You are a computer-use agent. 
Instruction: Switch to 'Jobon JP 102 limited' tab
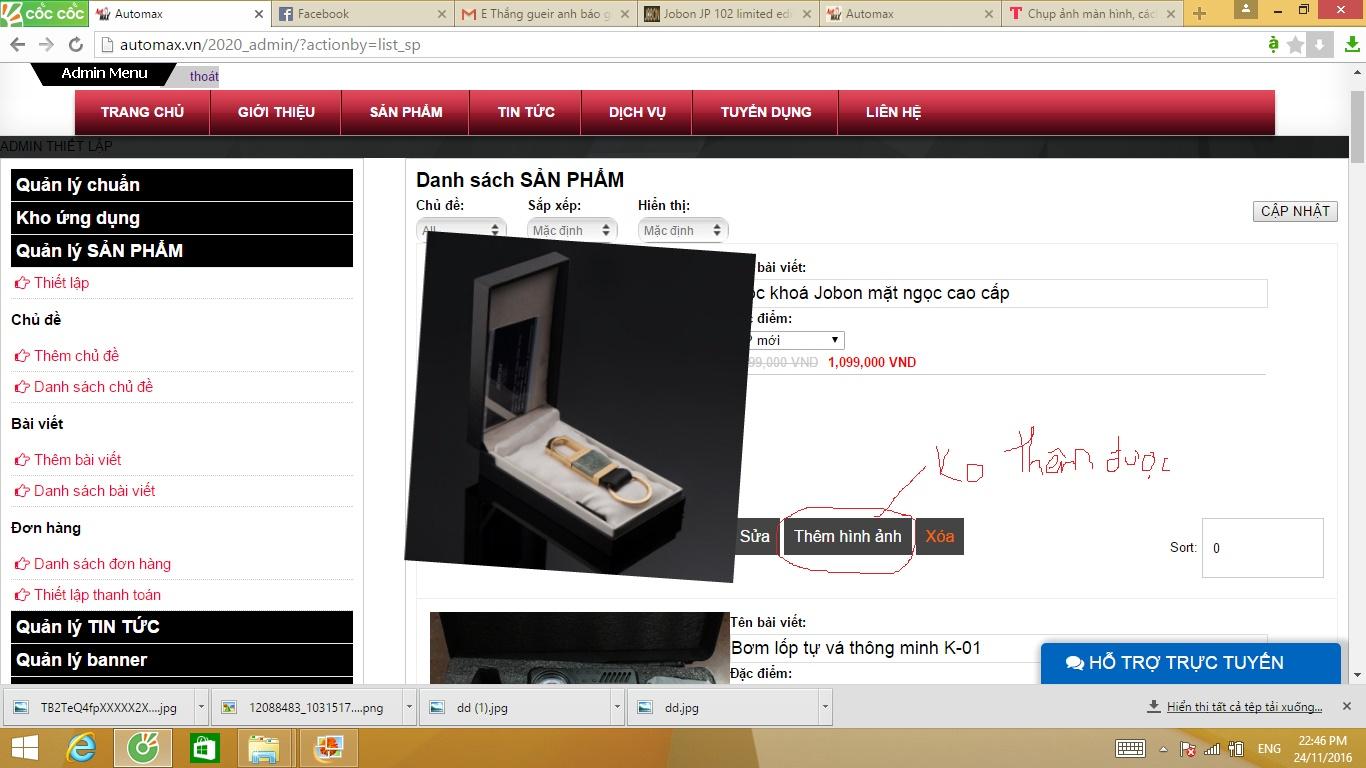click(726, 14)
